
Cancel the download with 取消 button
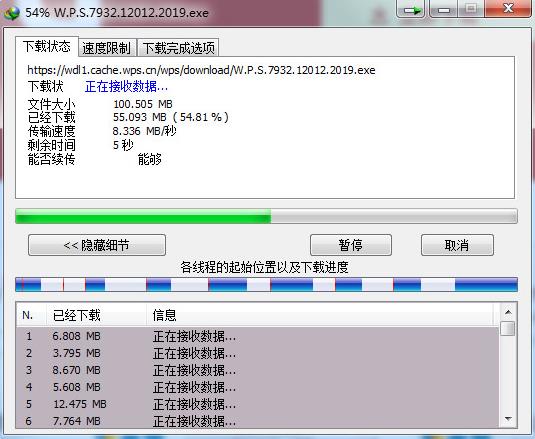tap(457, 245)
